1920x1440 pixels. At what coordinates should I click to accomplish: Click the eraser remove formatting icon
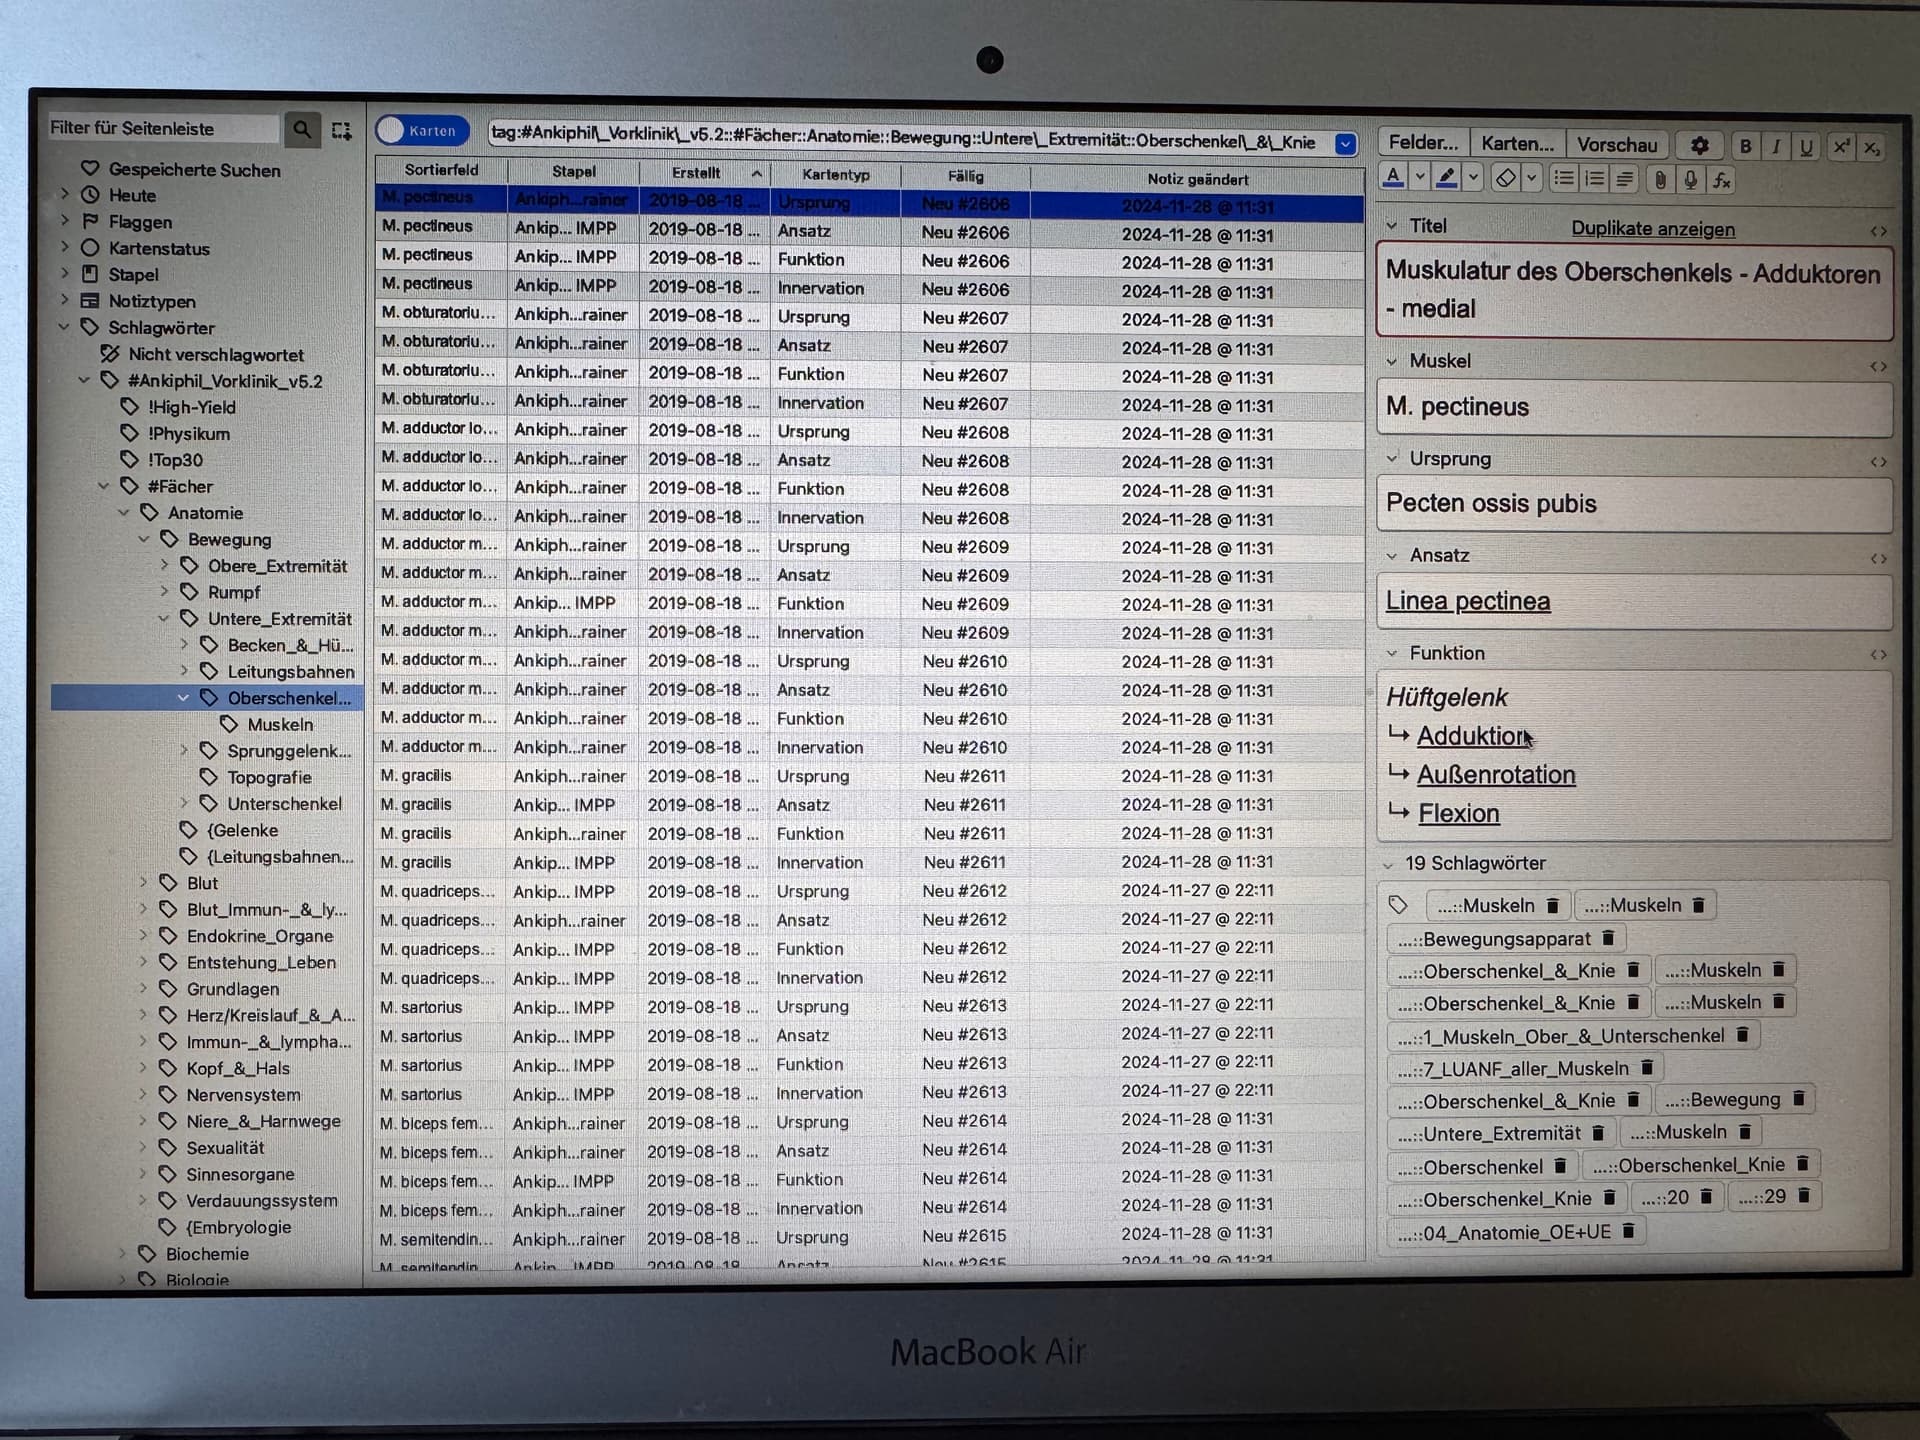pyautogui.click(x=1505, y=179)
